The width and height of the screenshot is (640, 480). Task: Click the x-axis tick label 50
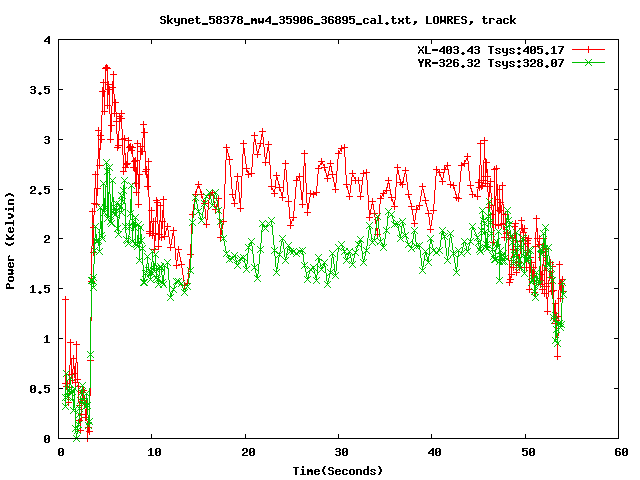tap(528, 452)
